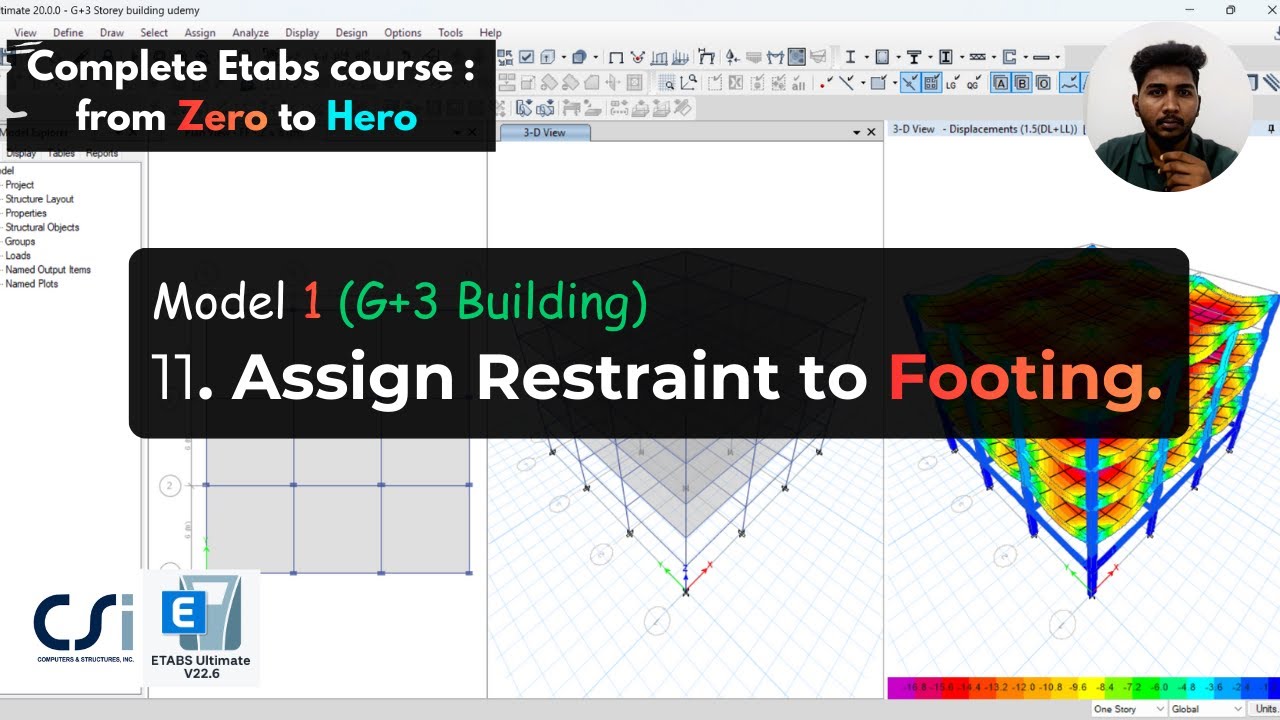Click the assign joint restraints icon
Image resolution: width=1280 pixels, height=720 pixels.
click(x=826, y=83)
